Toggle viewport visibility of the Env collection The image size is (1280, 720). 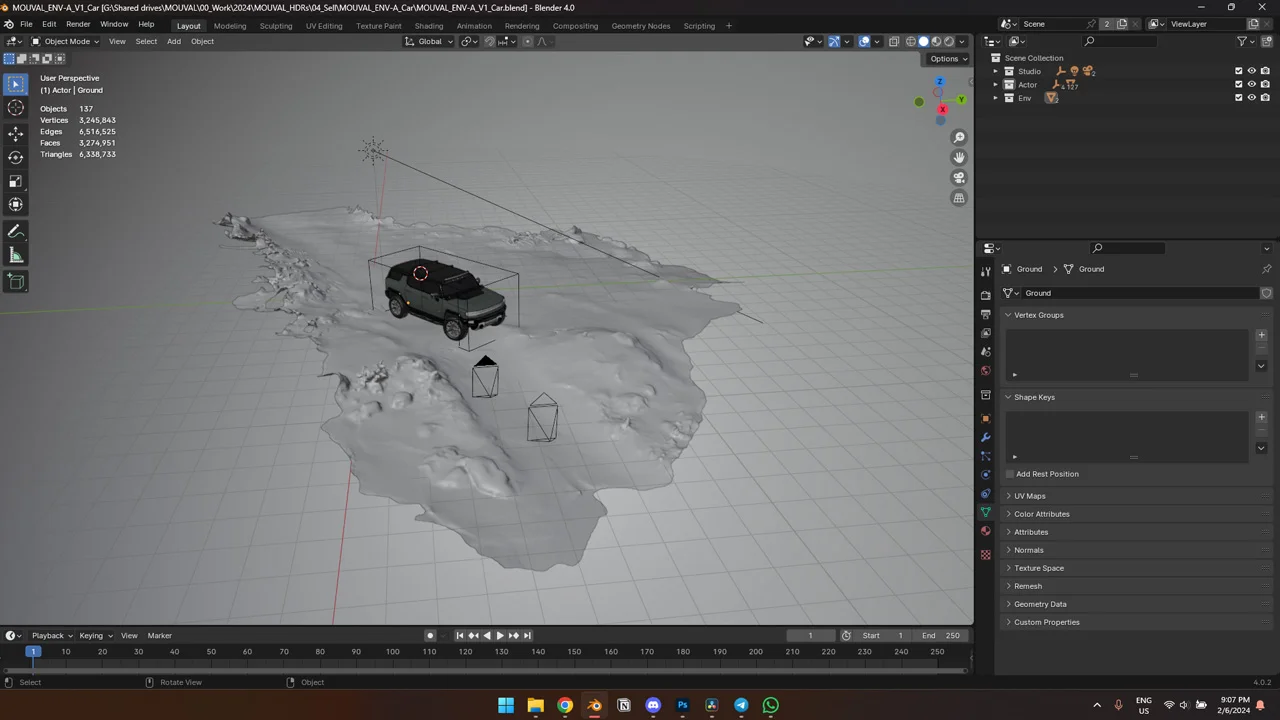point(1252,97)
